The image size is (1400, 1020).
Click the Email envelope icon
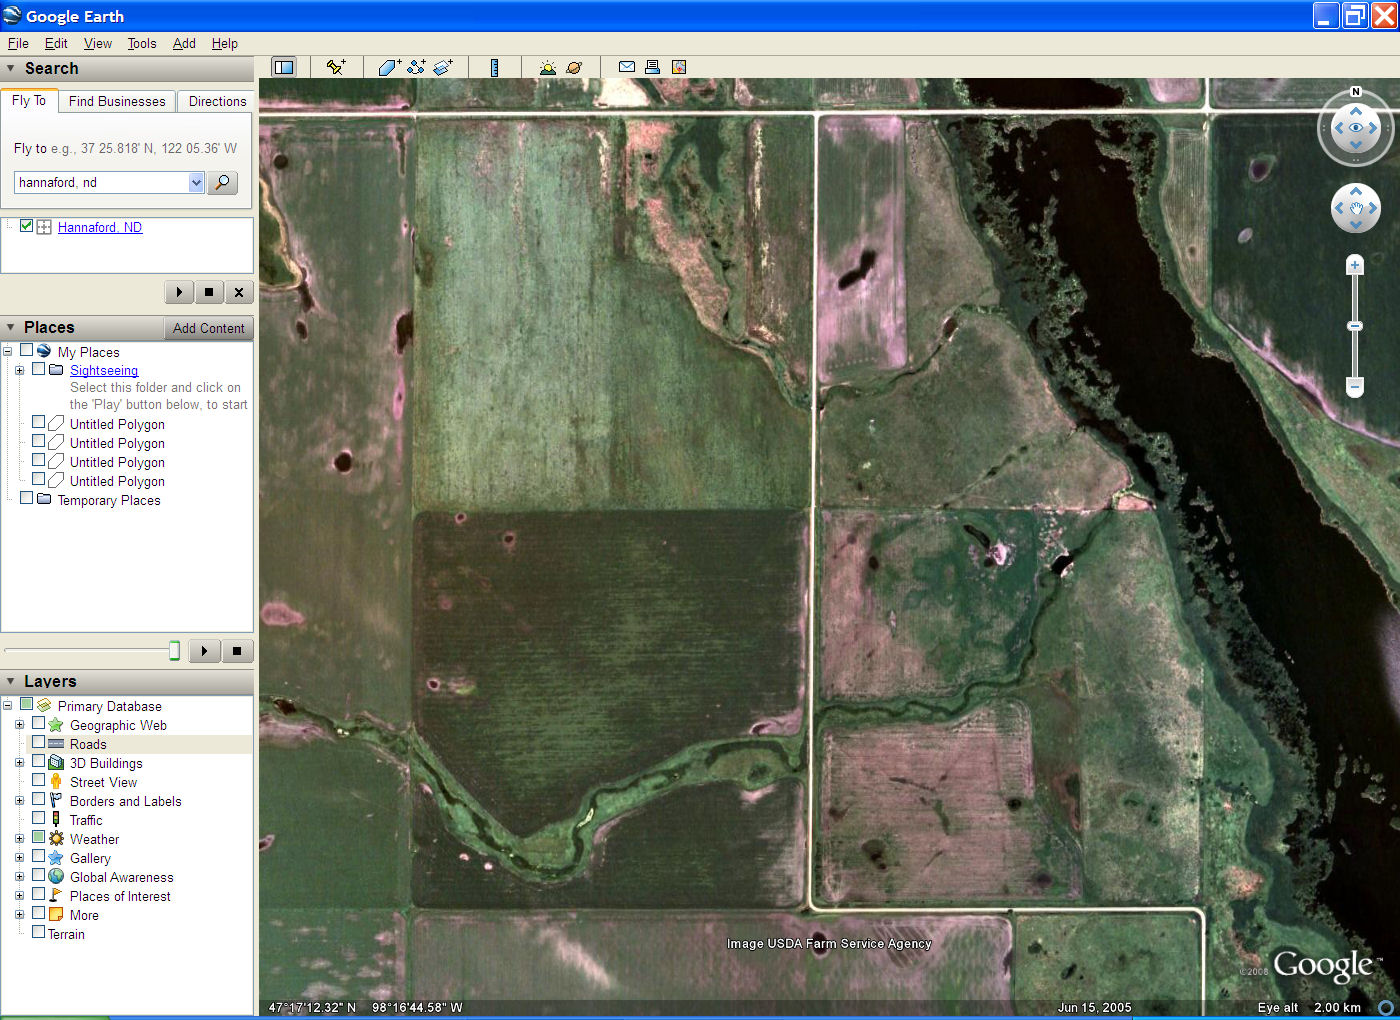coord(627,67)
